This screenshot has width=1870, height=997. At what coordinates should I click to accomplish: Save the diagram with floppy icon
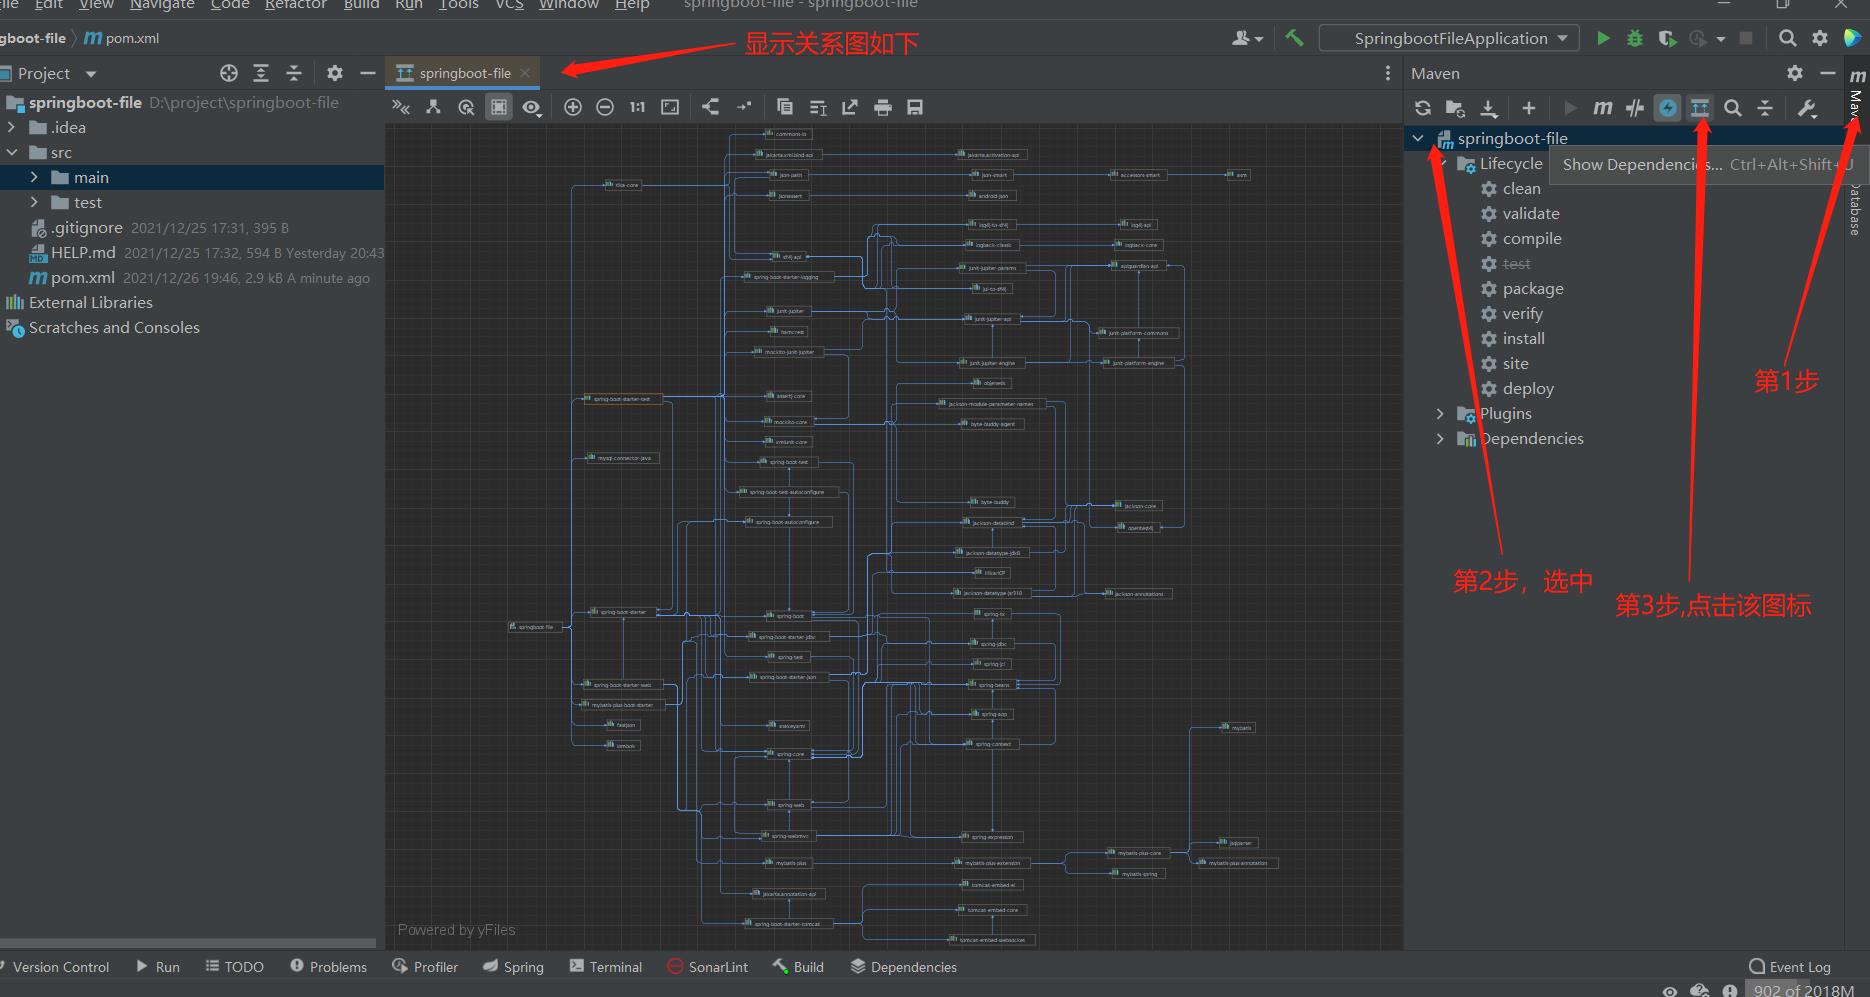click(915, 107)
